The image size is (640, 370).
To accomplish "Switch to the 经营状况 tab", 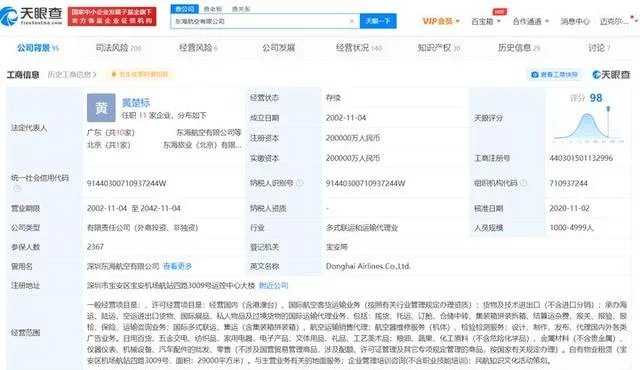I will [359, 48].
